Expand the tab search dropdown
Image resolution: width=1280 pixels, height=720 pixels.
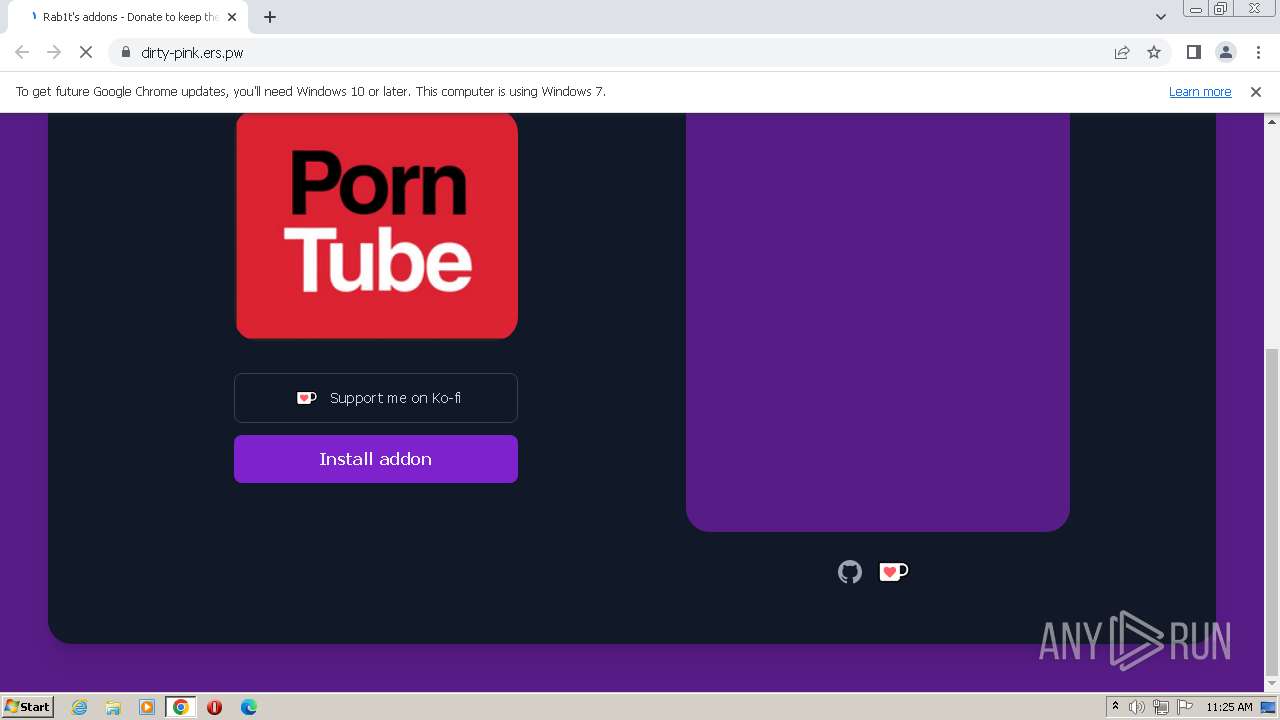coord(1161,17)
